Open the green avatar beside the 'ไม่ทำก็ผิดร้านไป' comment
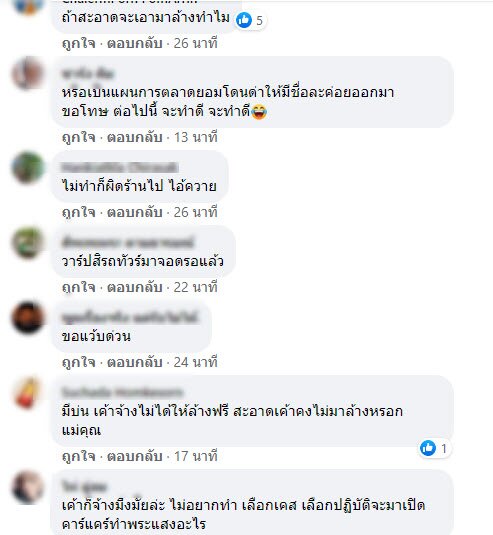This screenshot has width=493, height=535. point(28,168)
